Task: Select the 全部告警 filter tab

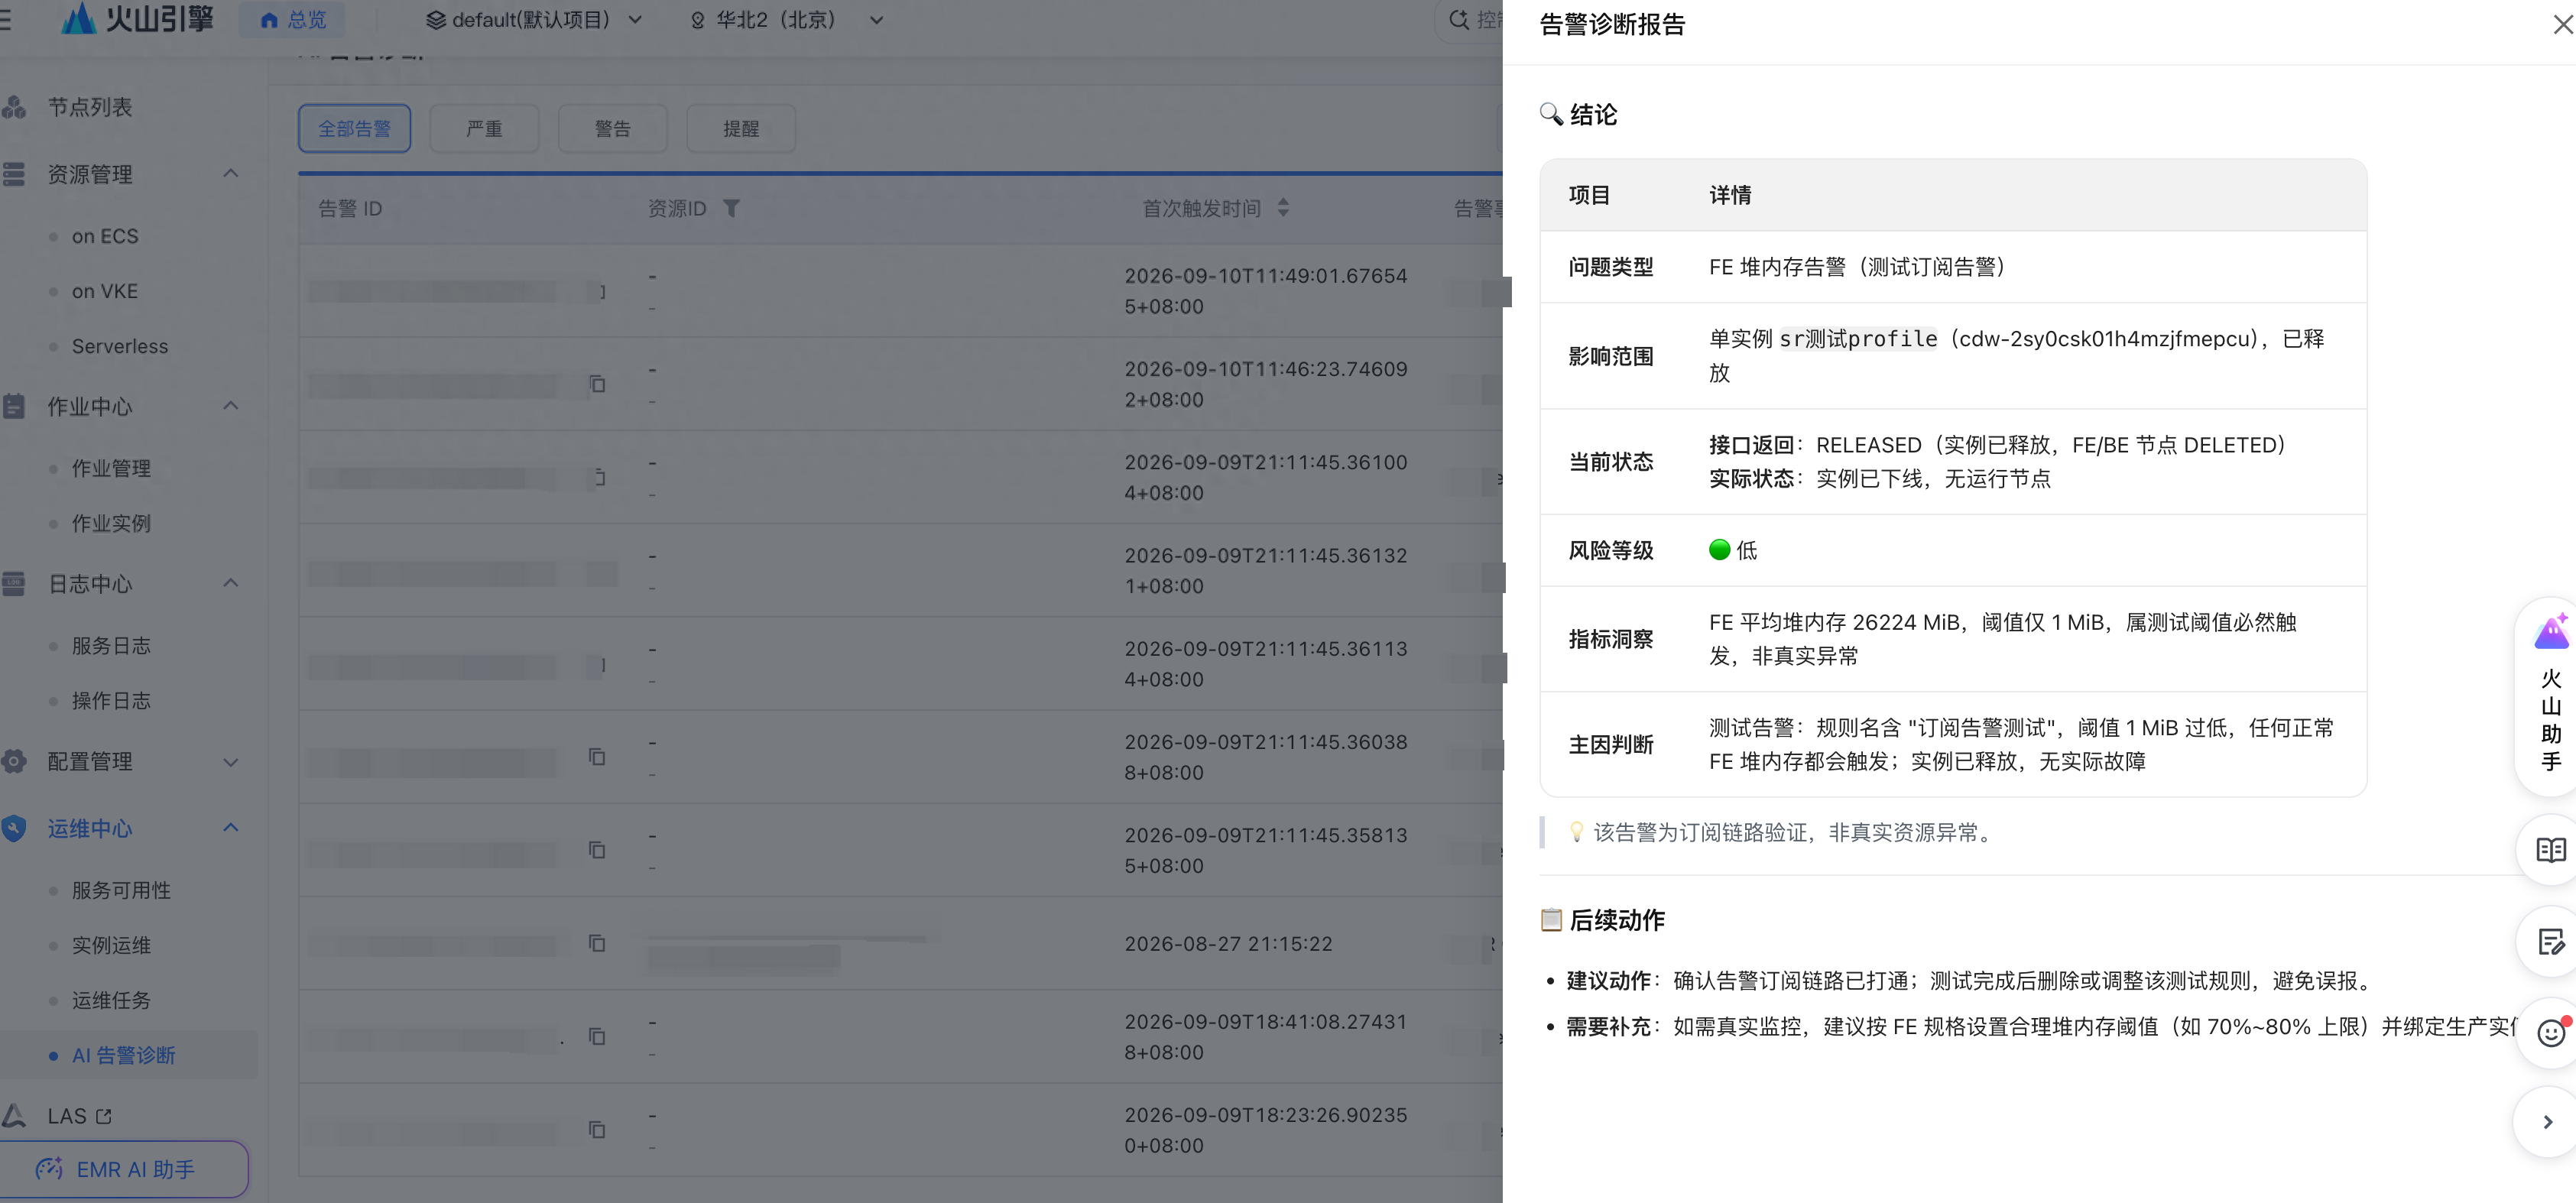Action: 354,129
